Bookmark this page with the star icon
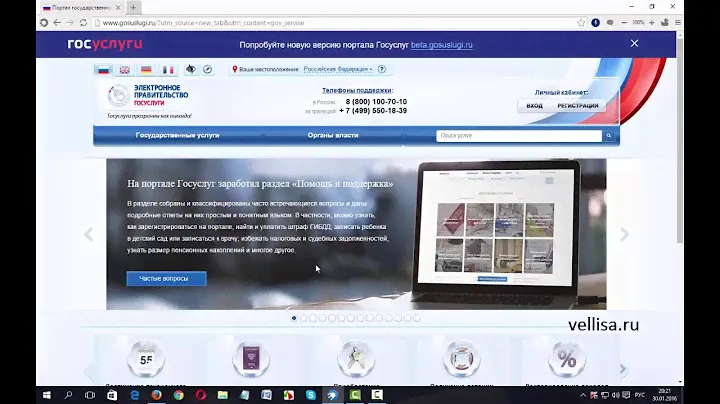 (581, 22)
